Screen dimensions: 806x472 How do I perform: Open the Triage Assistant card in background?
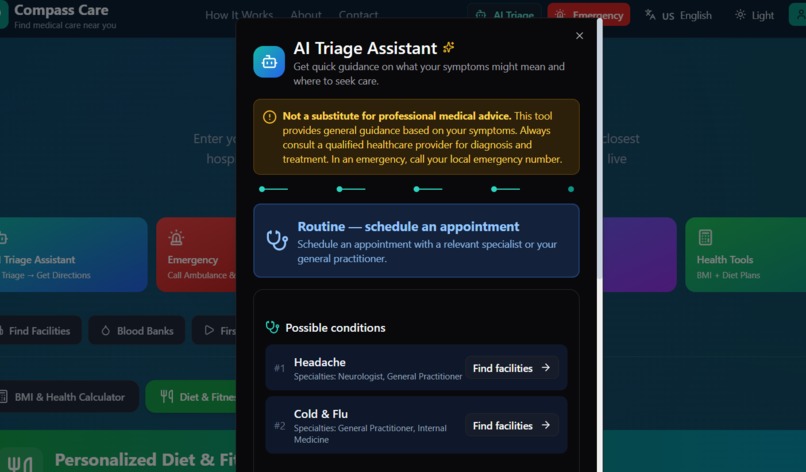point(72,255)
